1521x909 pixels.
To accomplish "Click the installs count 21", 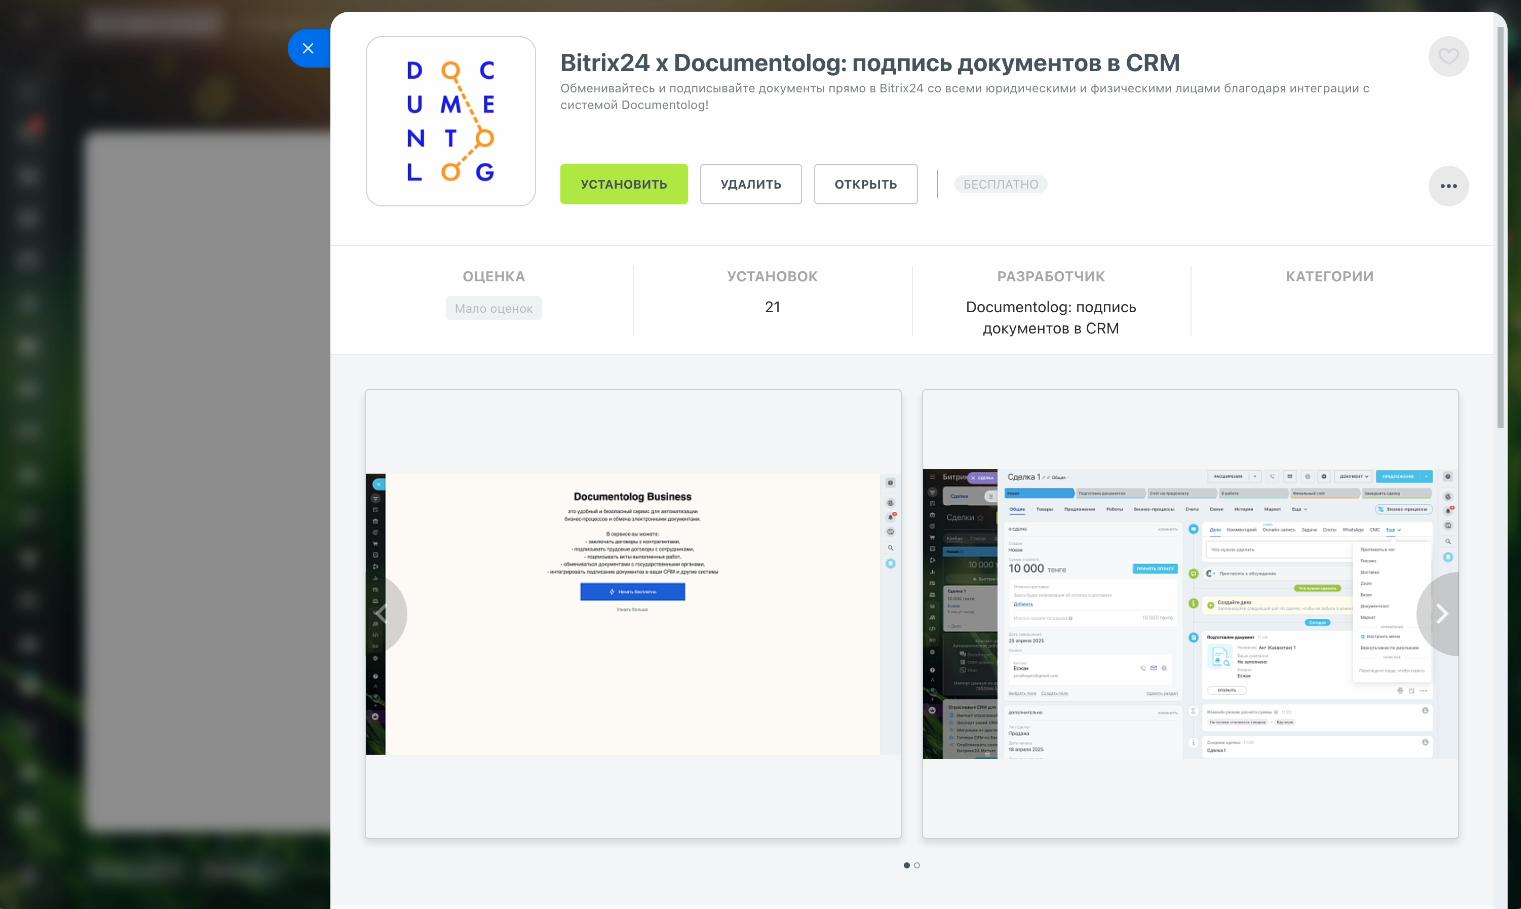I will [773, 307].
